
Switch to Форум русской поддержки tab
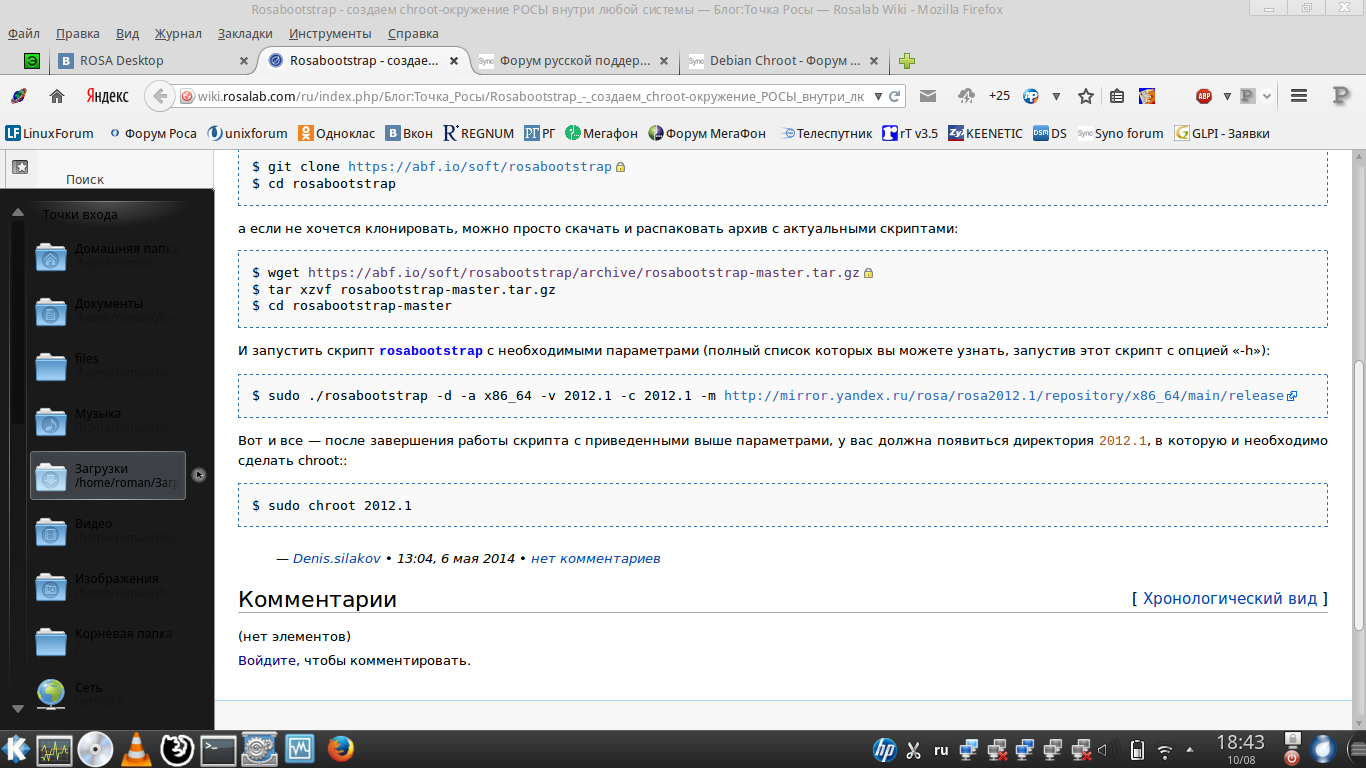[x=575, y=61]
